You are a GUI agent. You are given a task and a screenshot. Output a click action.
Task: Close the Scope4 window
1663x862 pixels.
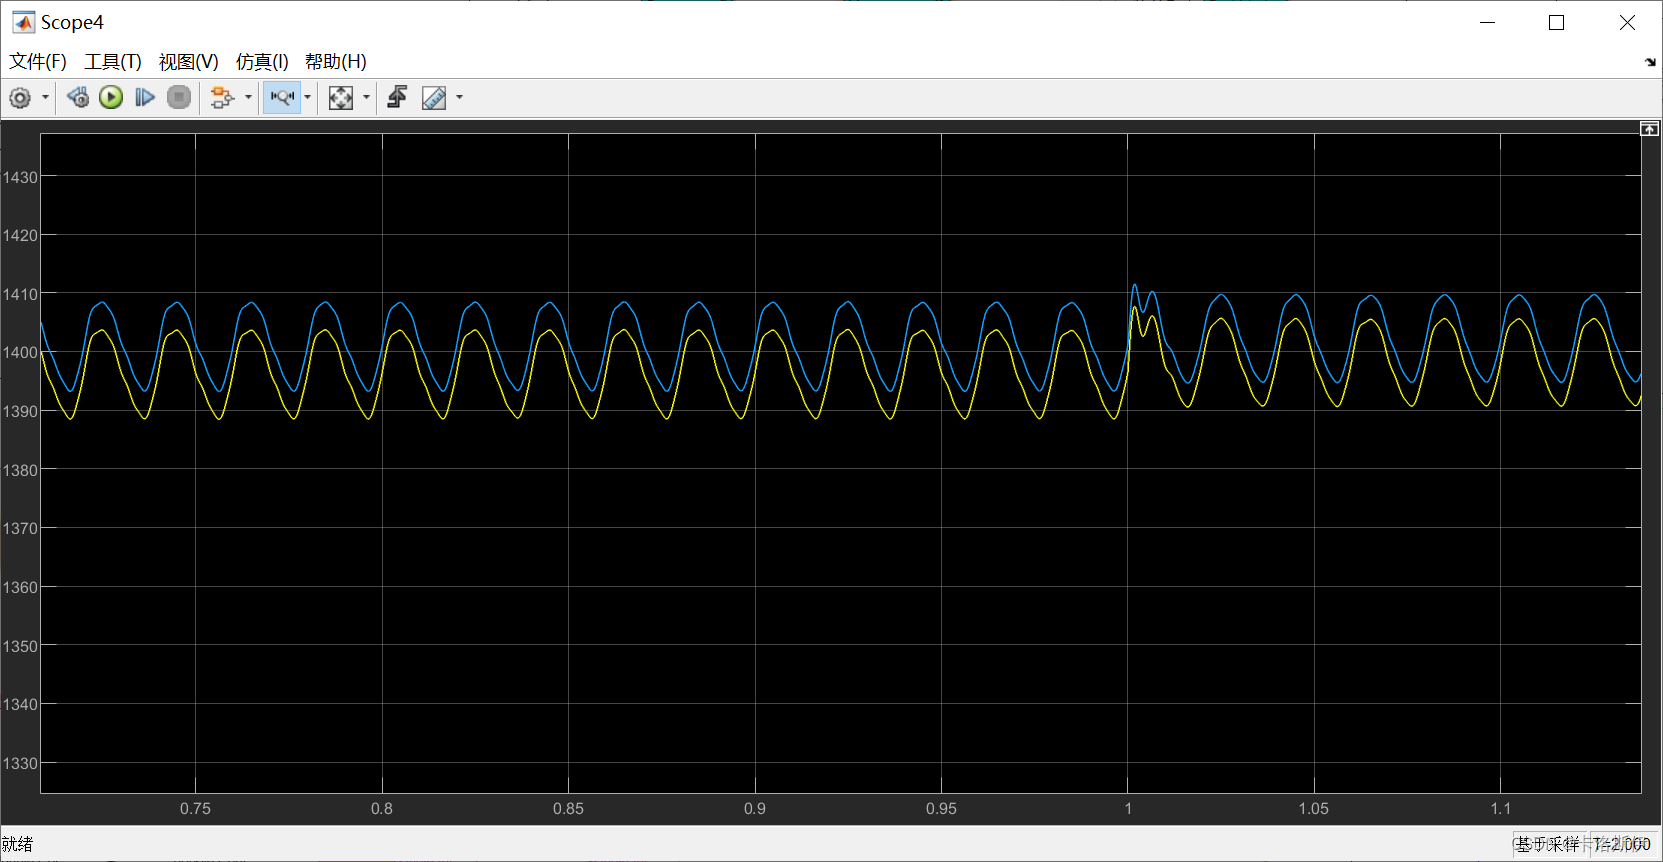pos(1627,22)
